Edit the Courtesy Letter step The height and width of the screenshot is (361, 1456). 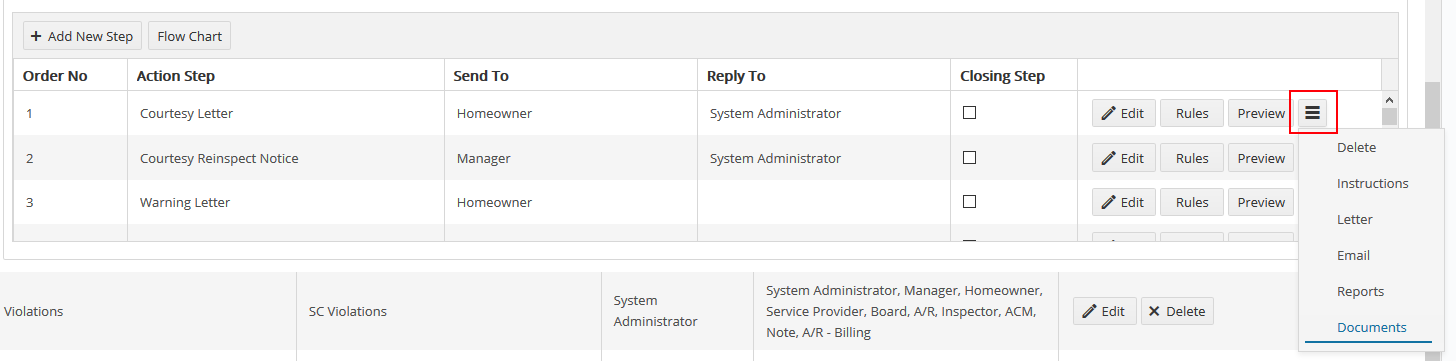coord(1123,113)
